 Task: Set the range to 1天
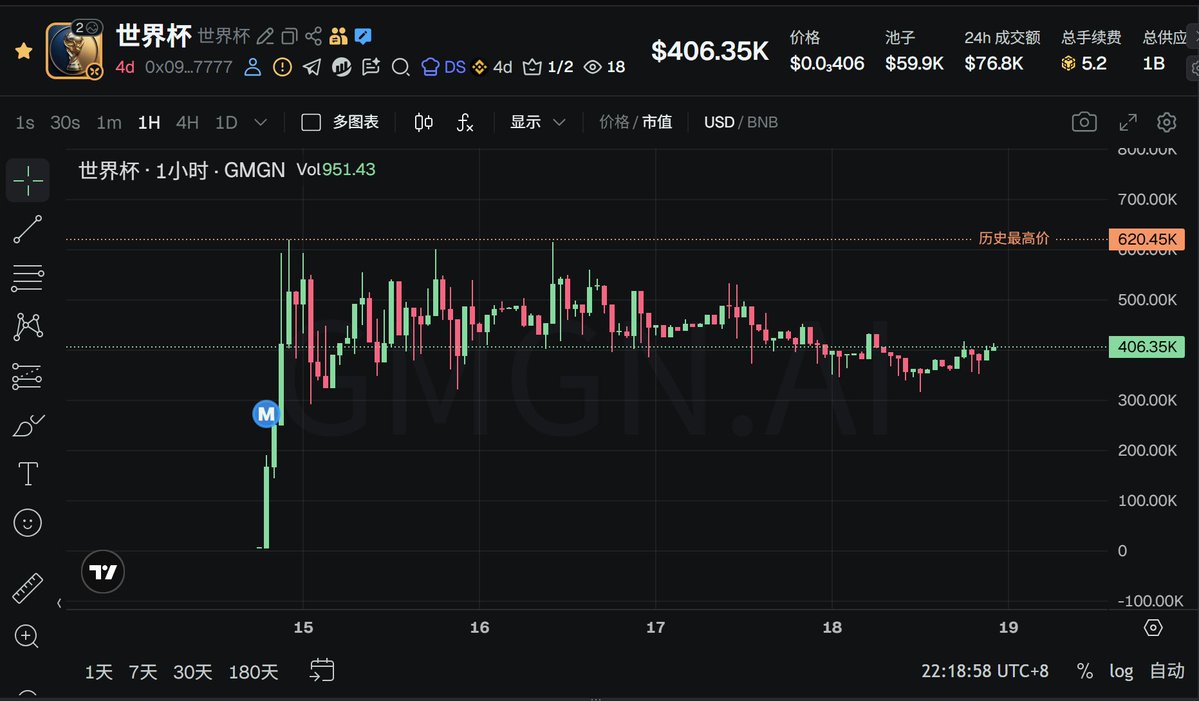coord(99,672)
